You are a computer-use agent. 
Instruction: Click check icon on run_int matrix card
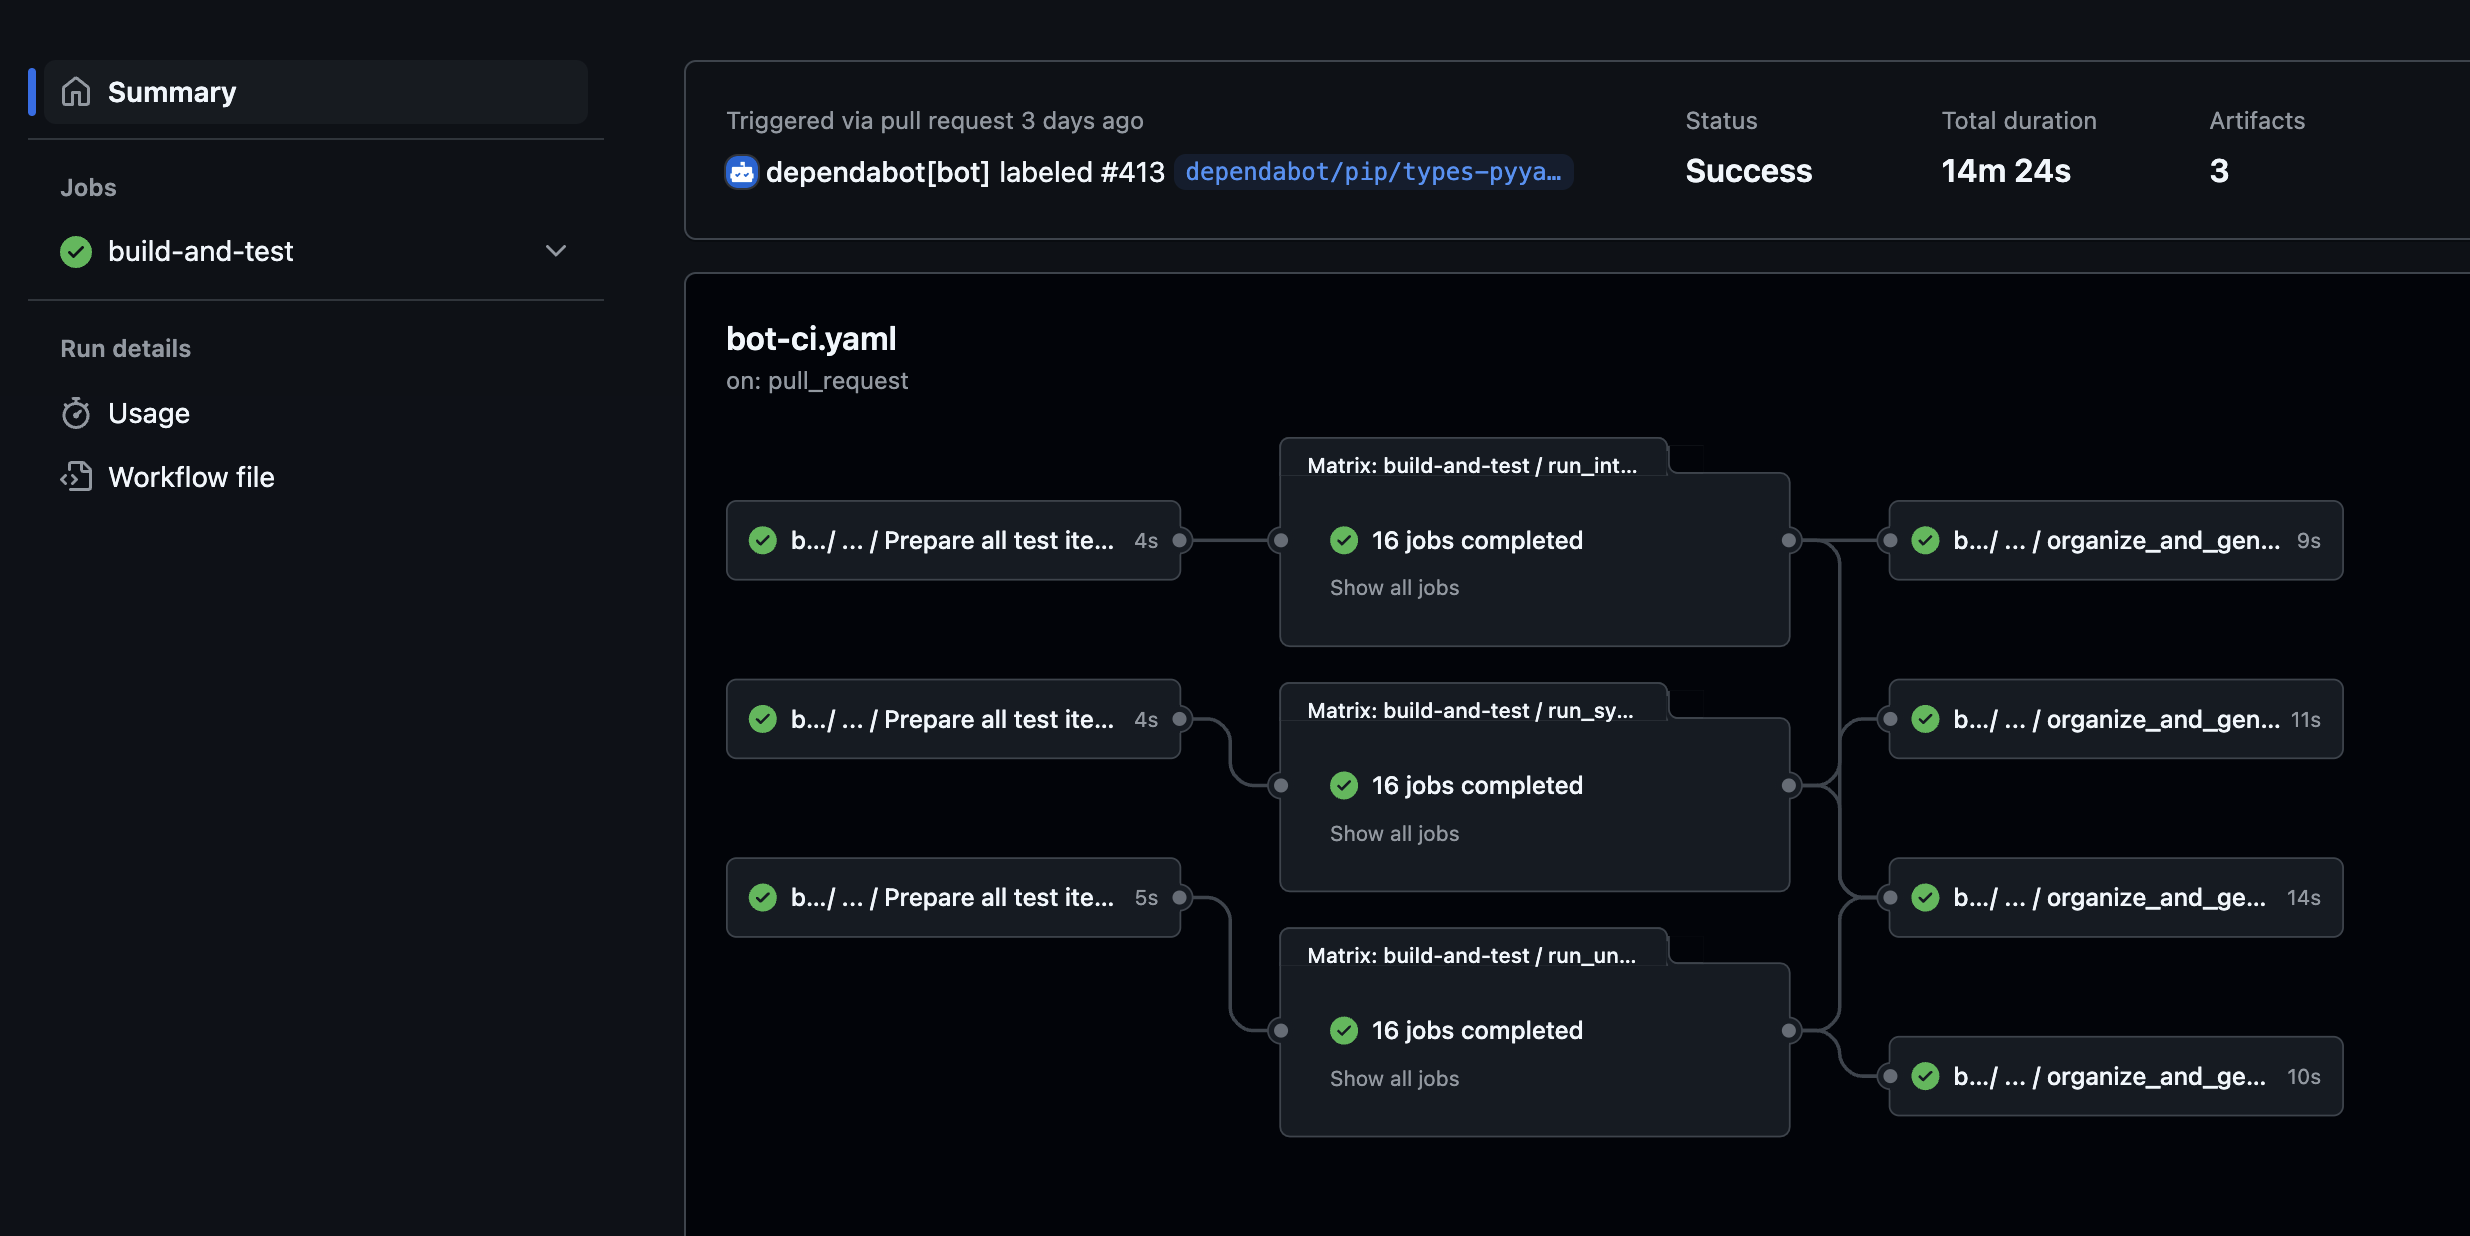(1344, 540)
